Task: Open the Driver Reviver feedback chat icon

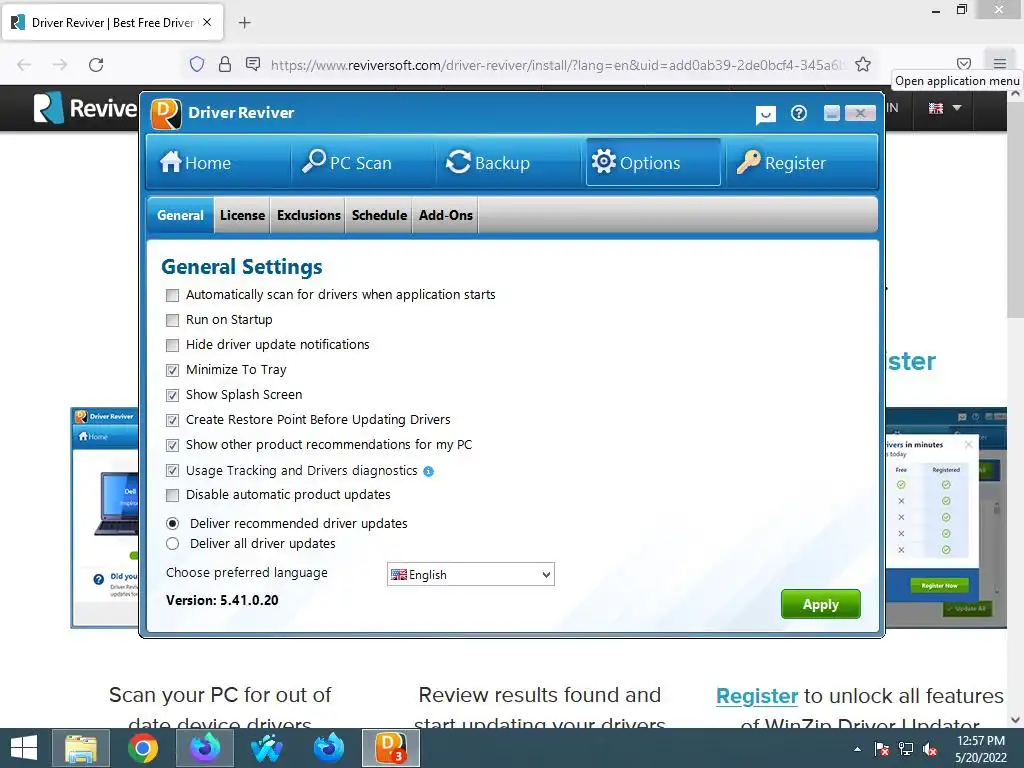Action: coord(765,114)
